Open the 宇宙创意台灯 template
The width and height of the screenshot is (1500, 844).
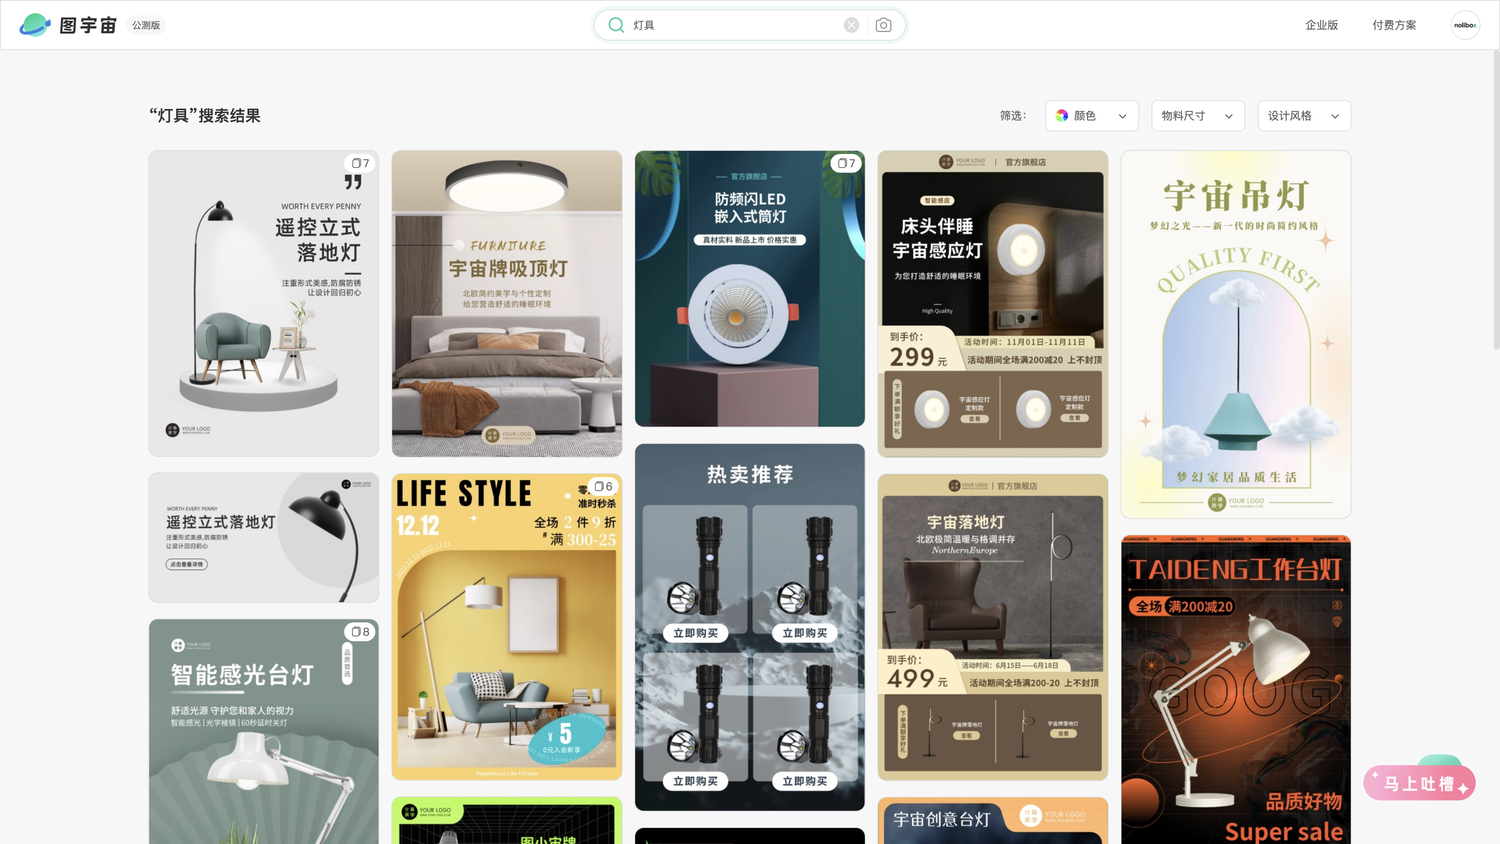point(993,821)
